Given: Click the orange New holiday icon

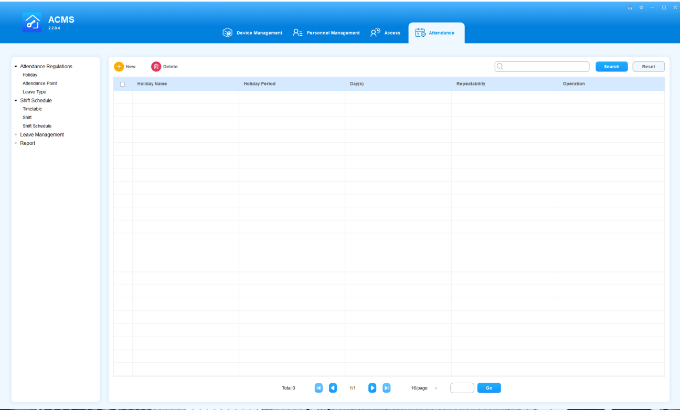Looking at the screenshot, I should [119, 66].
